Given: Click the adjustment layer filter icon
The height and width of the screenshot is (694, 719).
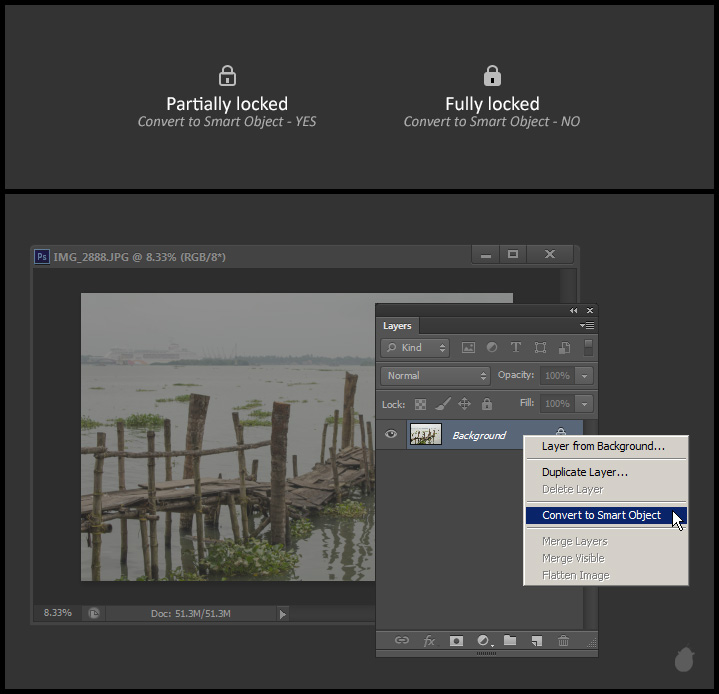Looking at the screenshot, I should click(x=492, y=348).
